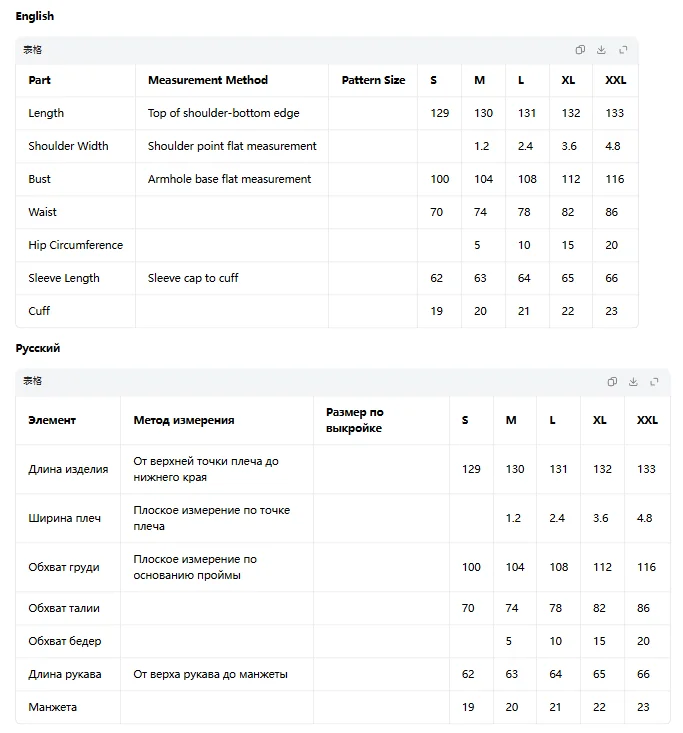Click the English table's 表格 label

[32, 50]
